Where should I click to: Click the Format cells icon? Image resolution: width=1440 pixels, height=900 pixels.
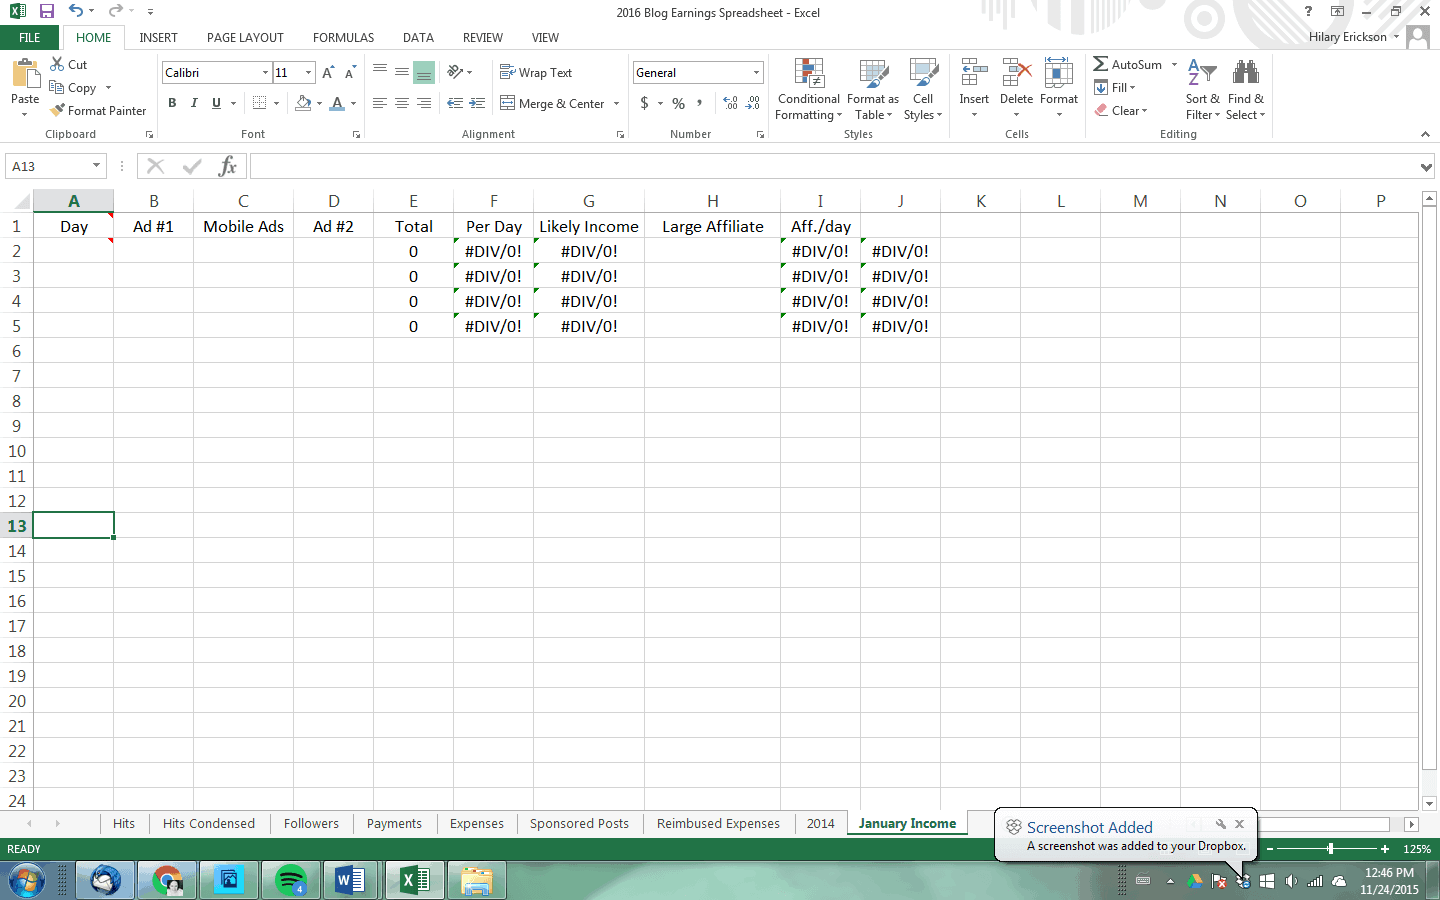point(1059,74)
